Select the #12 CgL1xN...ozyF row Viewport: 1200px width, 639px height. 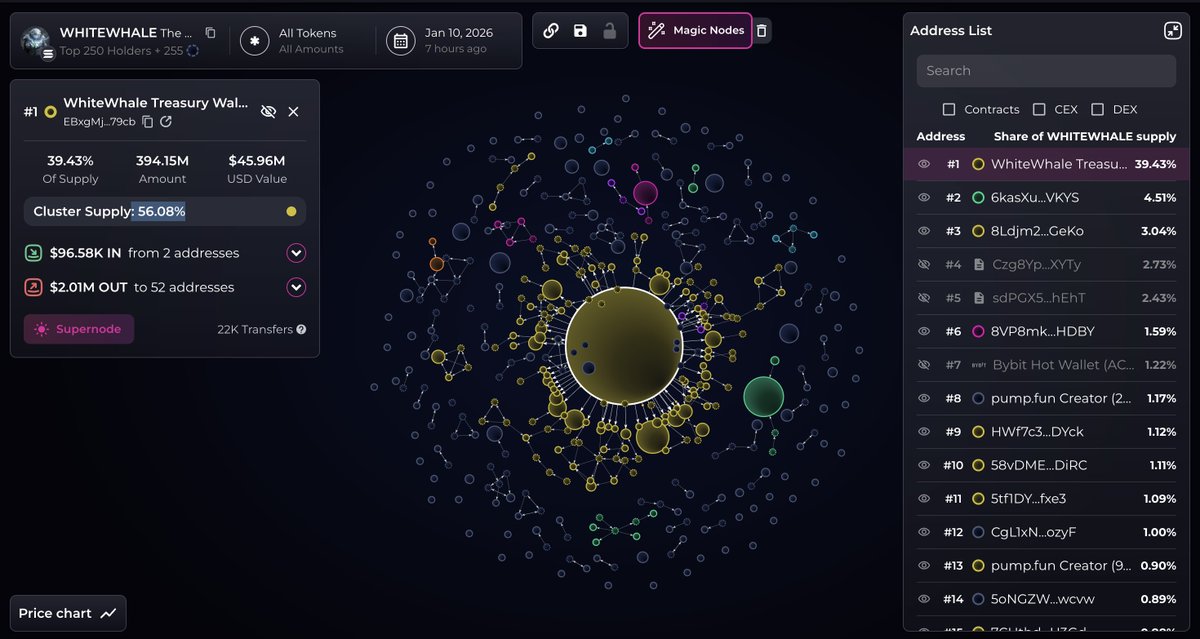[x=1046, y=532]
